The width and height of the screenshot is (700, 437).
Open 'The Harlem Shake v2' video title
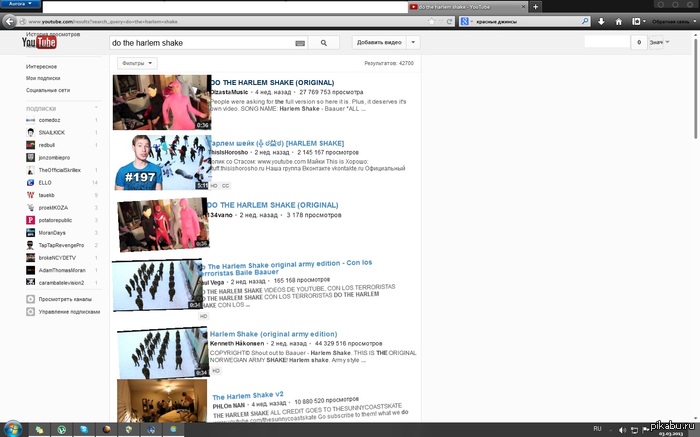coord(248,396)
